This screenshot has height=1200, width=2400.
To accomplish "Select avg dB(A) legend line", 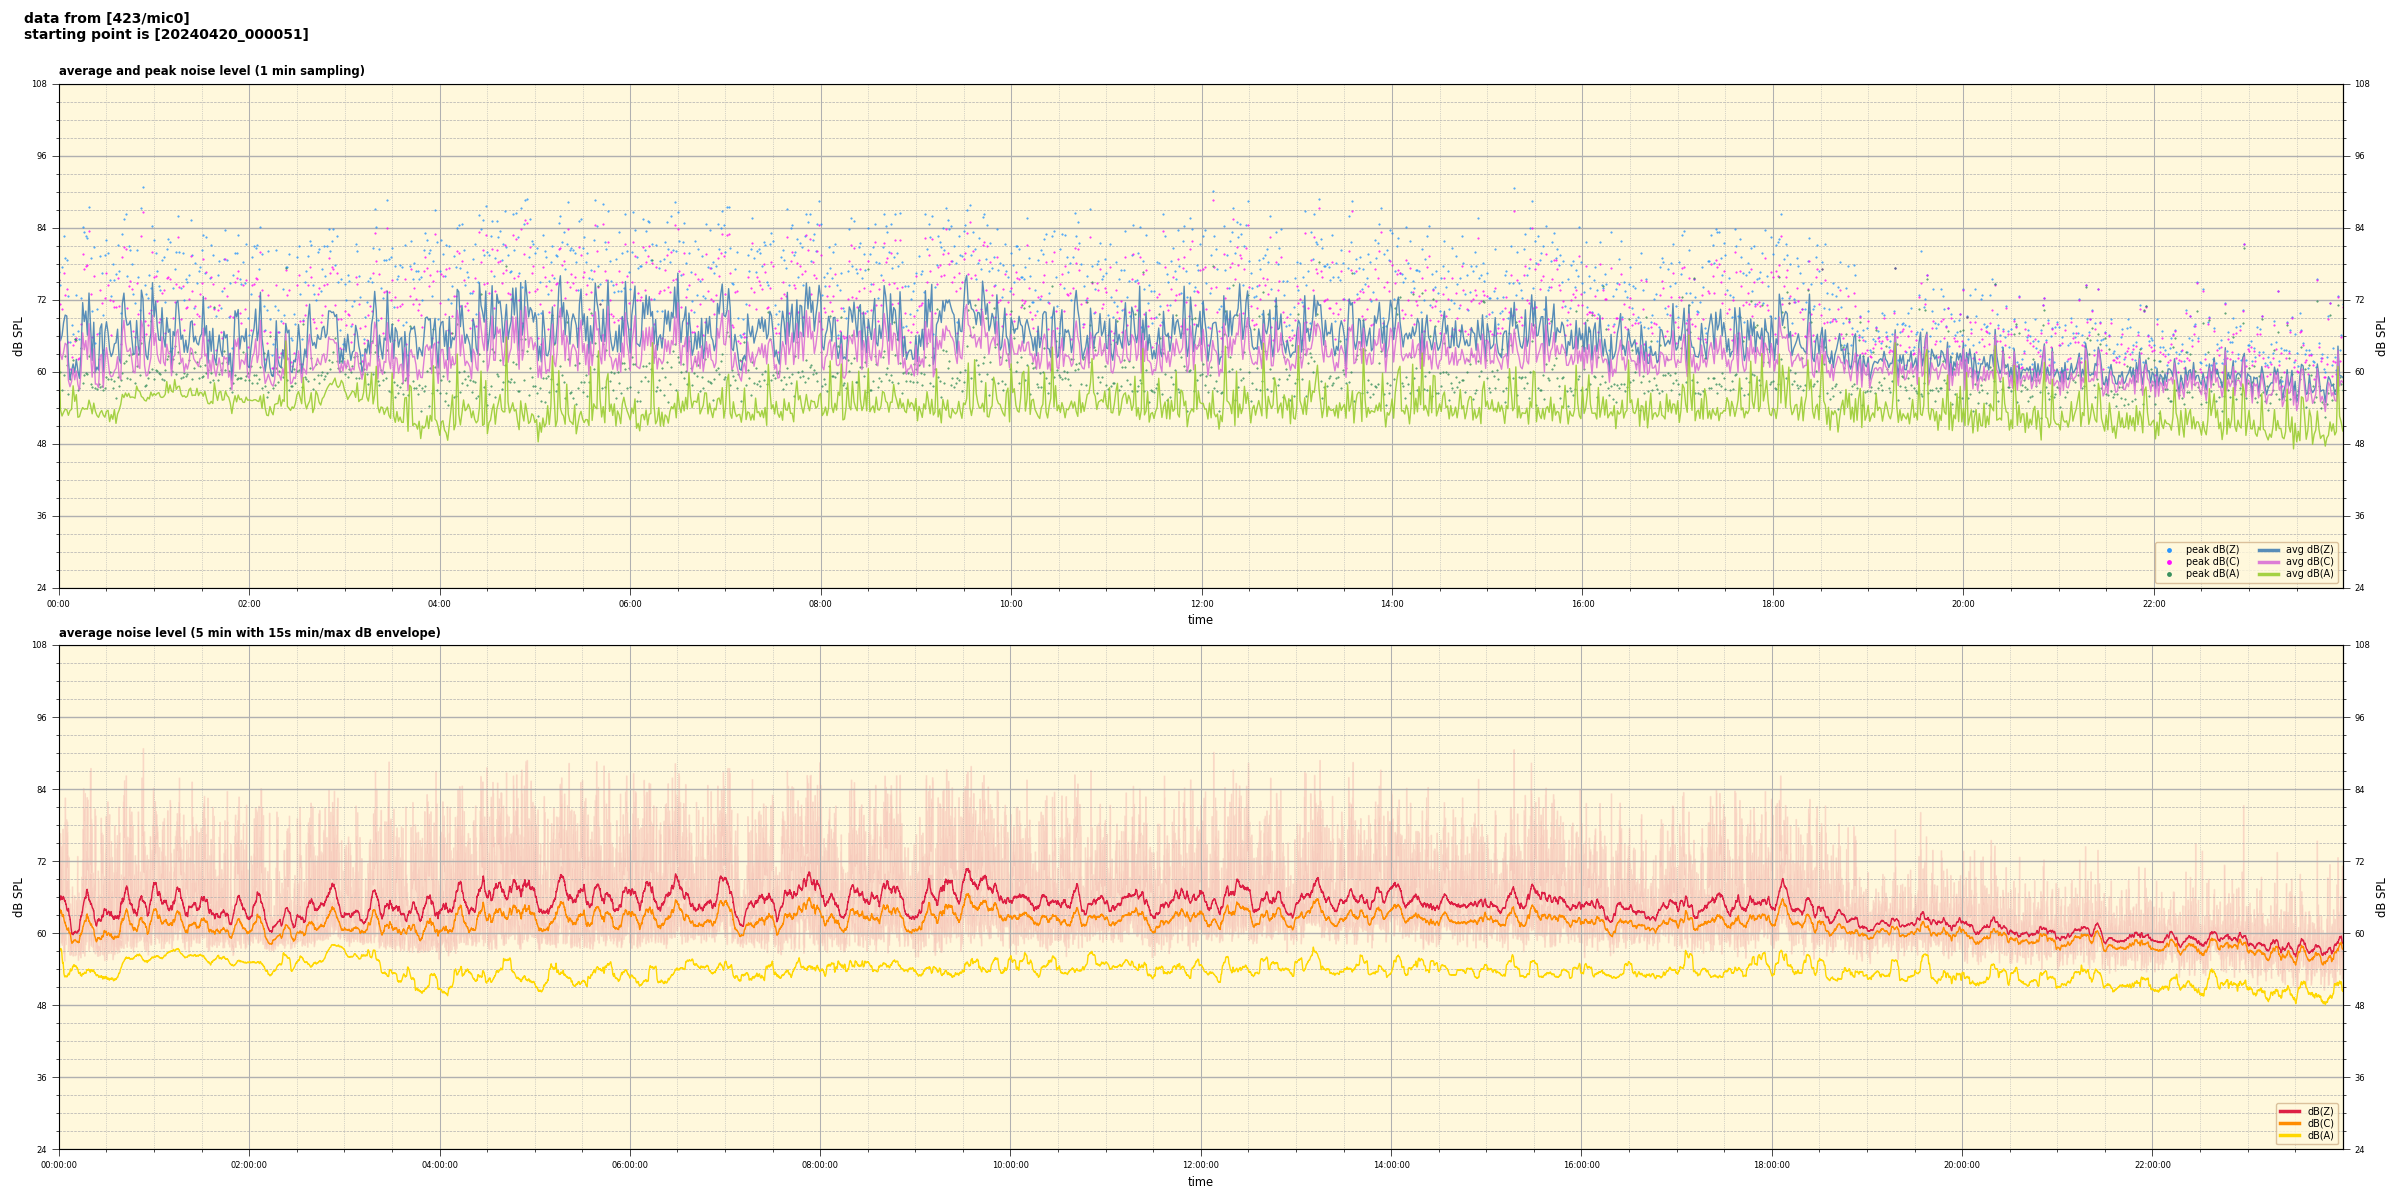I will 2269,574.
